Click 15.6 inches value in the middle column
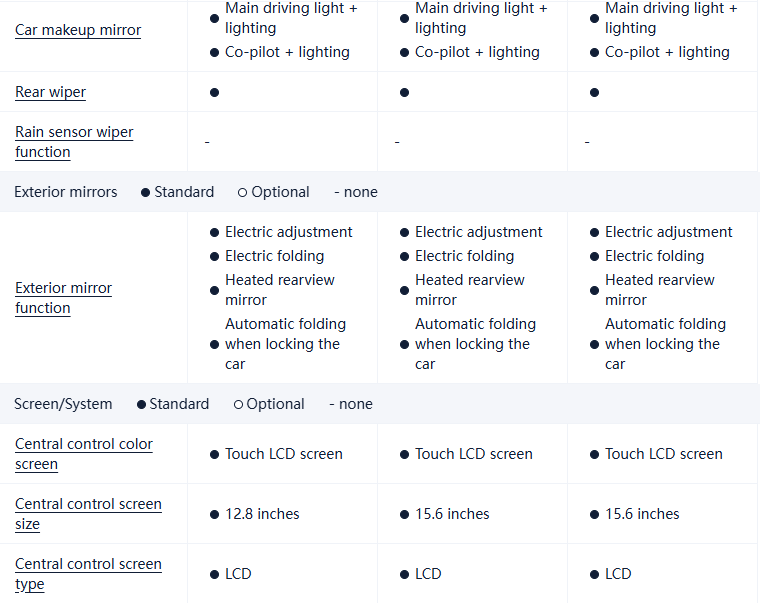 452,514
